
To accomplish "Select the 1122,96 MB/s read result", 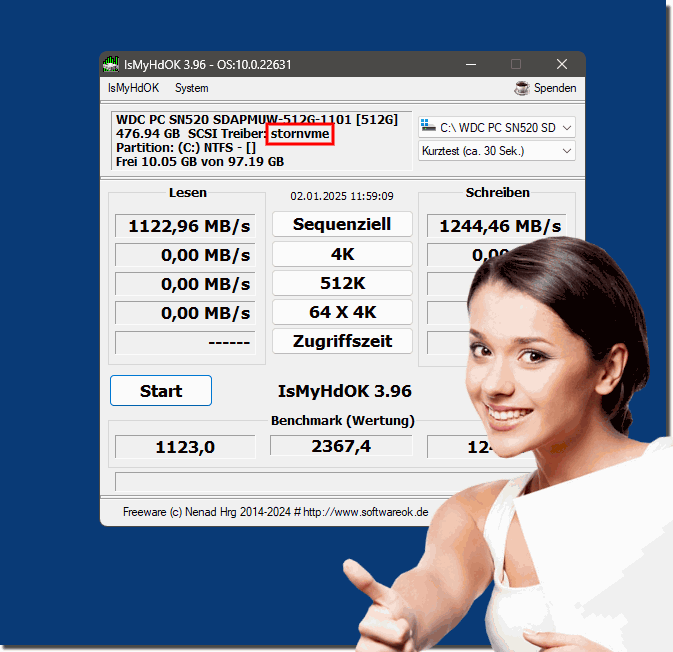I will 185,226.
